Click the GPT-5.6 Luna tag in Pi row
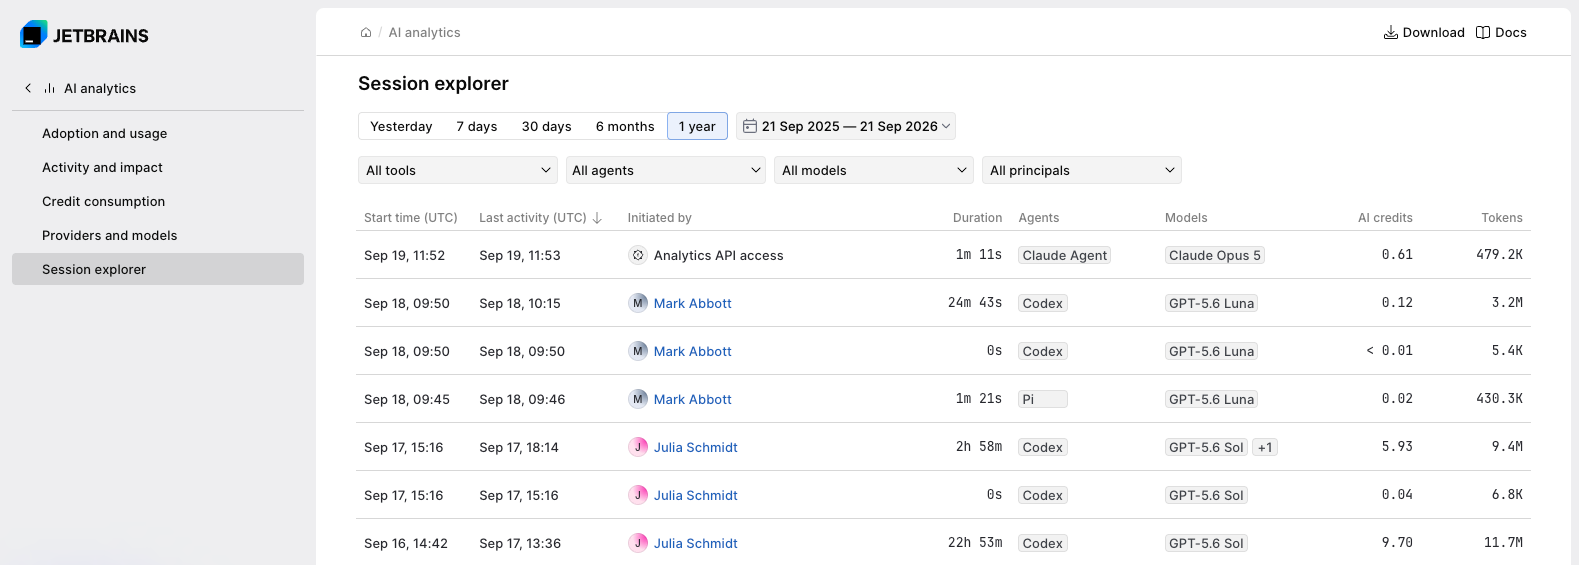The image size is (1579, 565). [x=1211, y=399]
